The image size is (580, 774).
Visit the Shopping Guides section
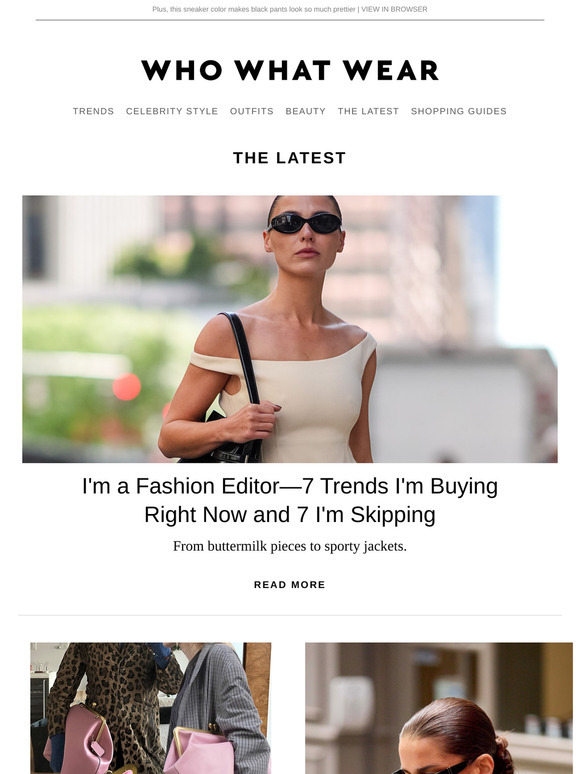(459, 111)
